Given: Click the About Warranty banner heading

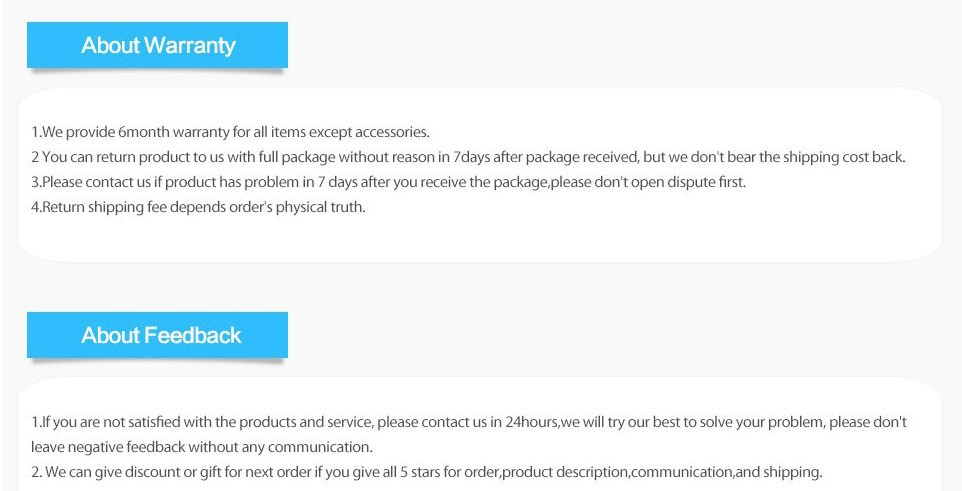Looking at the screenshot, I should pos(158,45).
